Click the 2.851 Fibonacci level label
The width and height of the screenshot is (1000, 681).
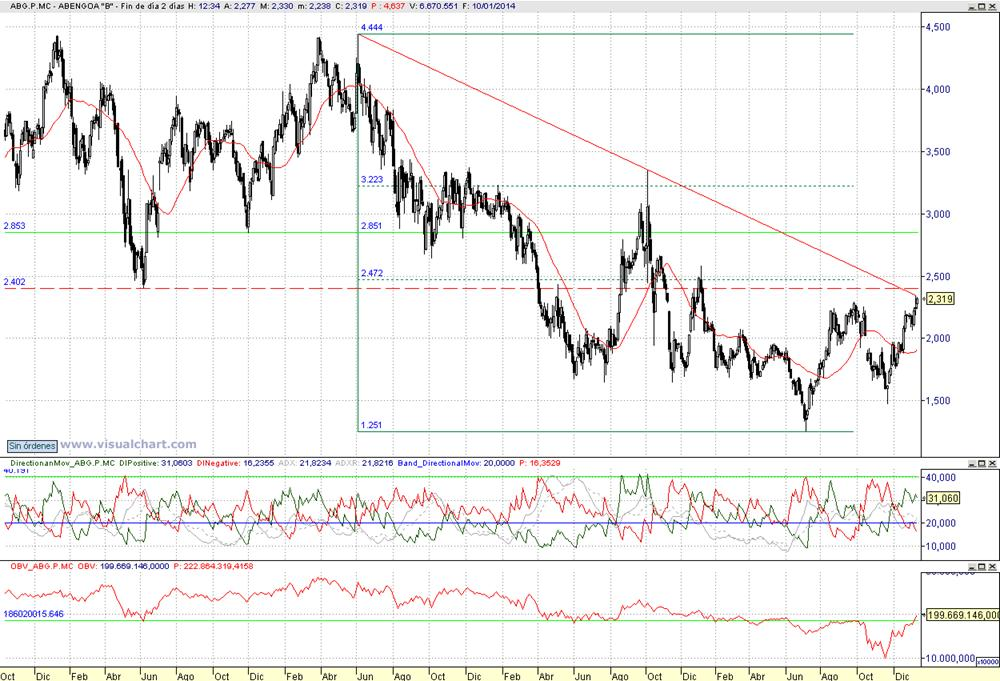pyautogui.click(x=371, y=225)
